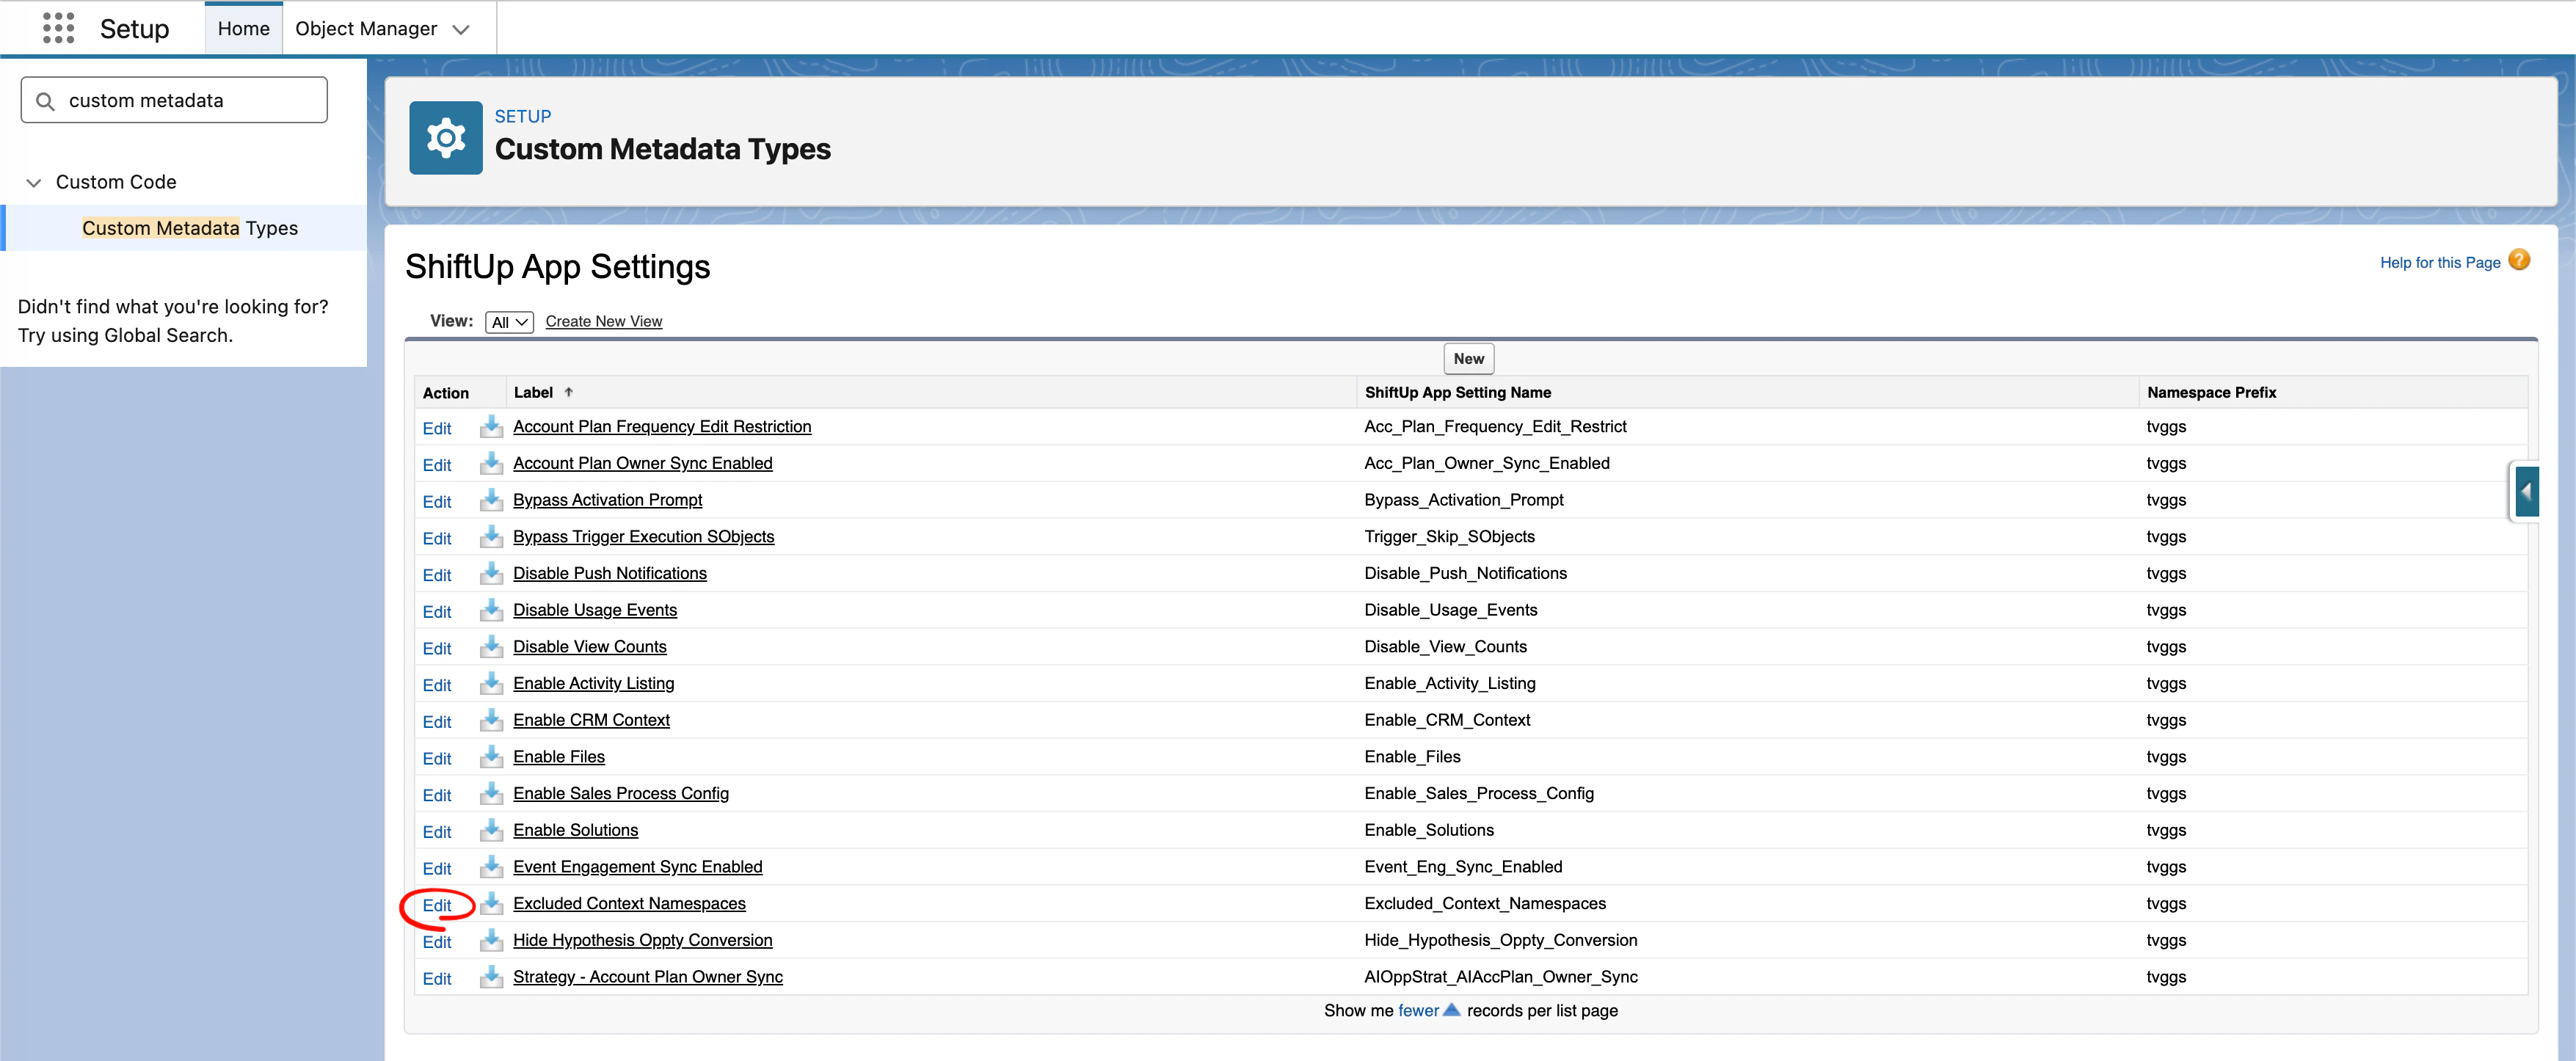This screenshot has width=2576, height=1061.
Task: Sort by the Label column header
Action: click(533, 393)
